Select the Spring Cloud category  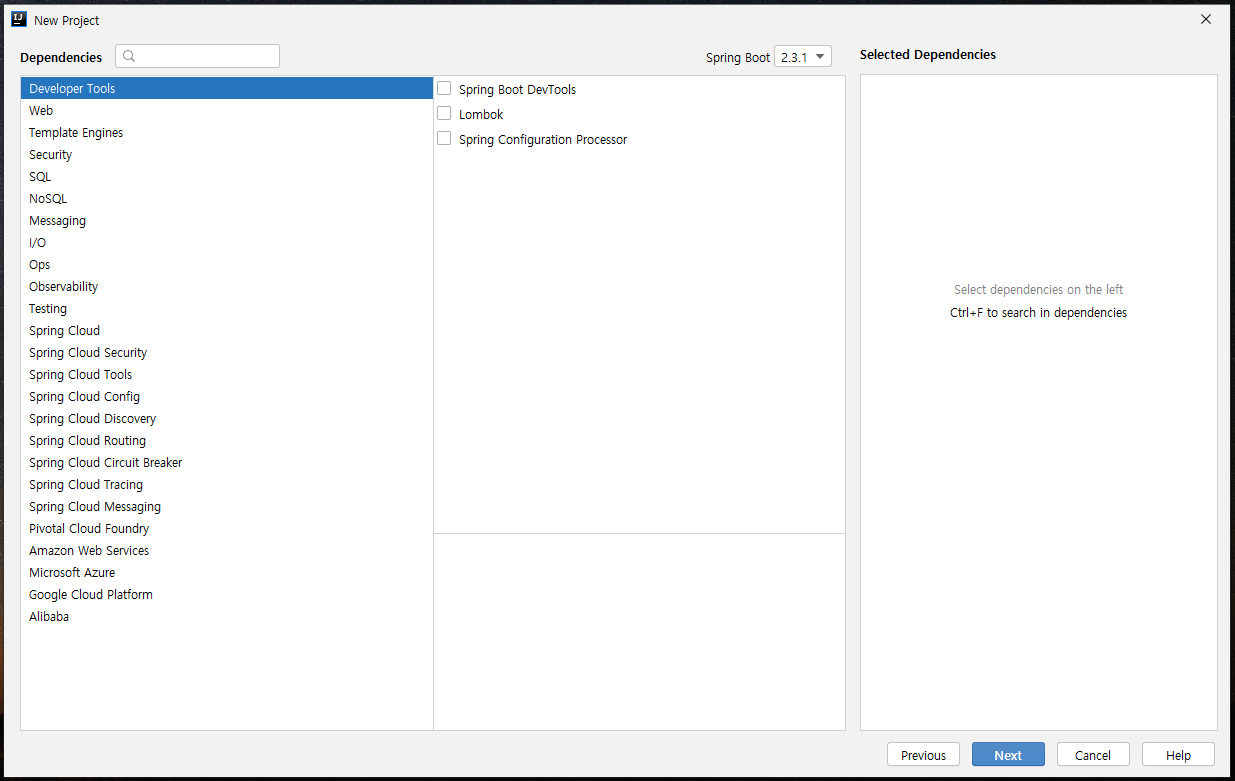[227, 330]
